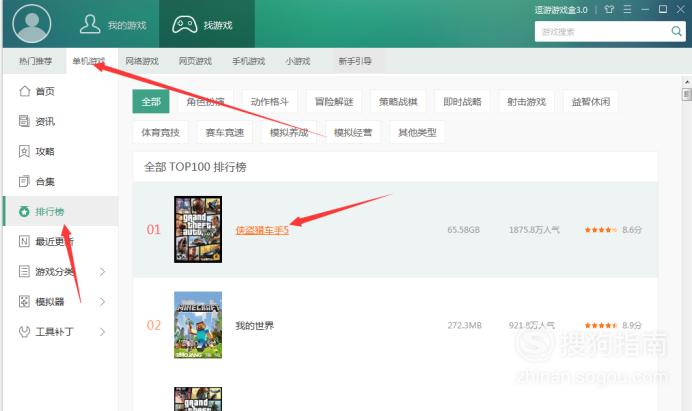Click the vertical scrollbar thumb
The height and width of the screenshot is (411, 692).
(686, 94)
